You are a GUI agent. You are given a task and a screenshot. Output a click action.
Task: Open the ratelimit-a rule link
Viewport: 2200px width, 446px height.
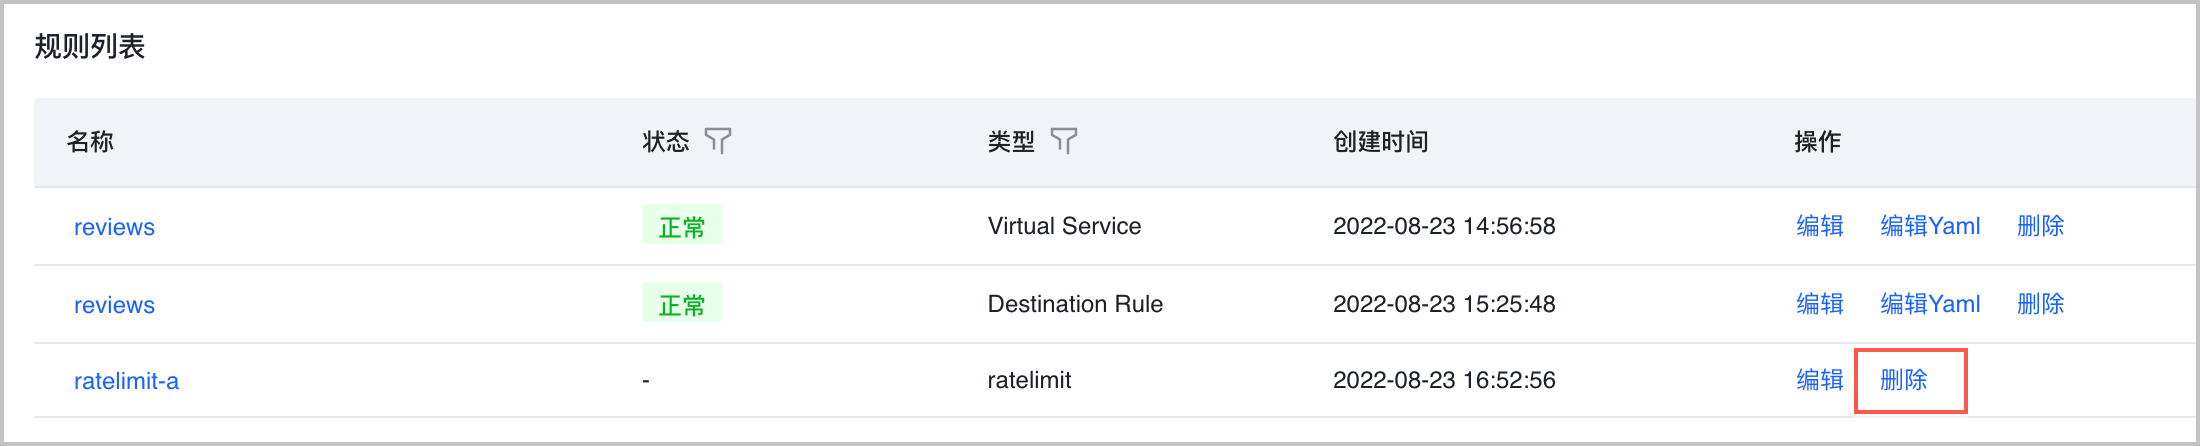click(x=126, y=381)
